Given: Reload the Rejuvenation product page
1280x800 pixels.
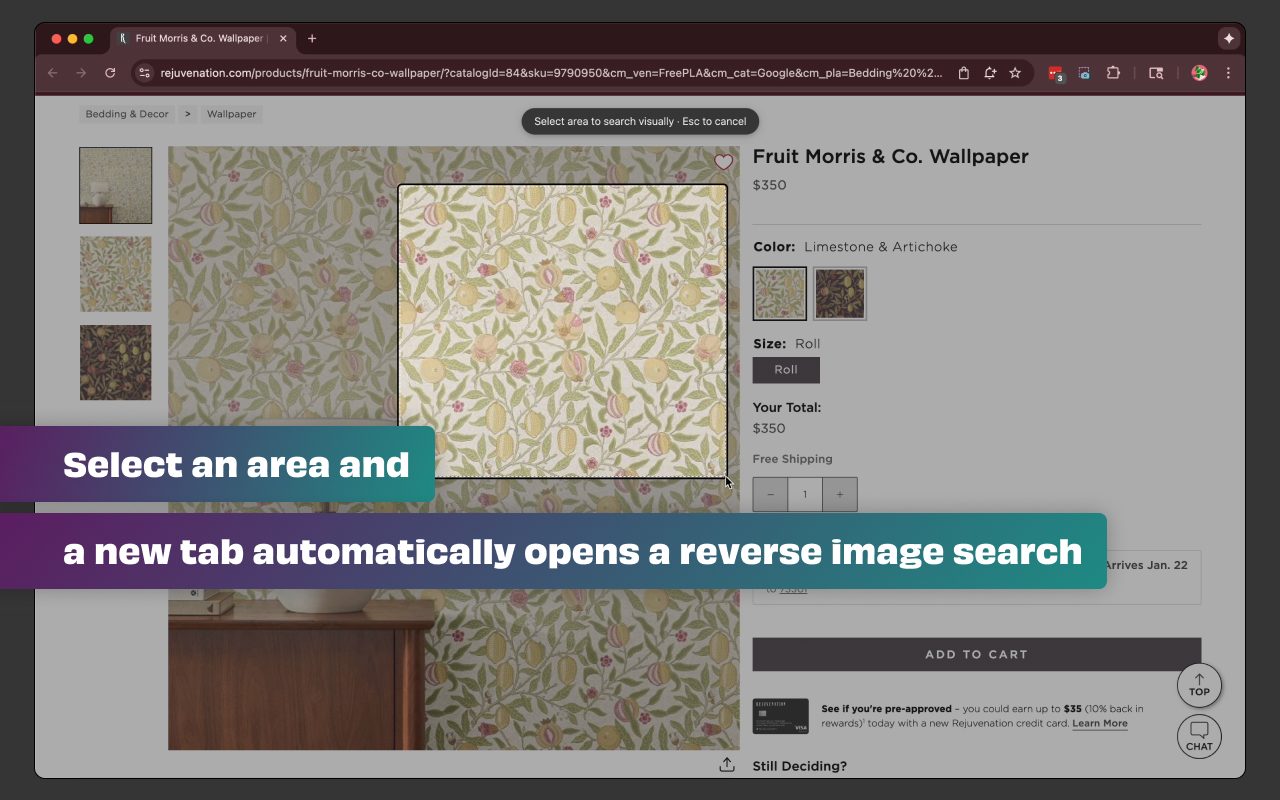Looking at the screenshot, I should 110,73.
